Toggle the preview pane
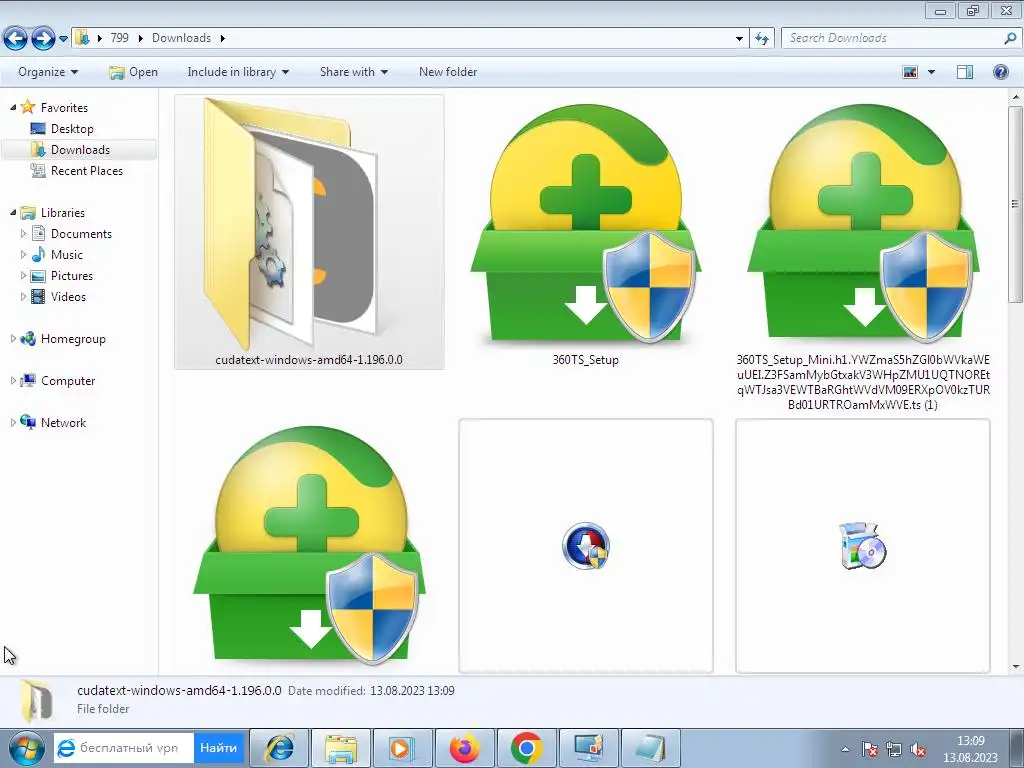 click(965, 72)
